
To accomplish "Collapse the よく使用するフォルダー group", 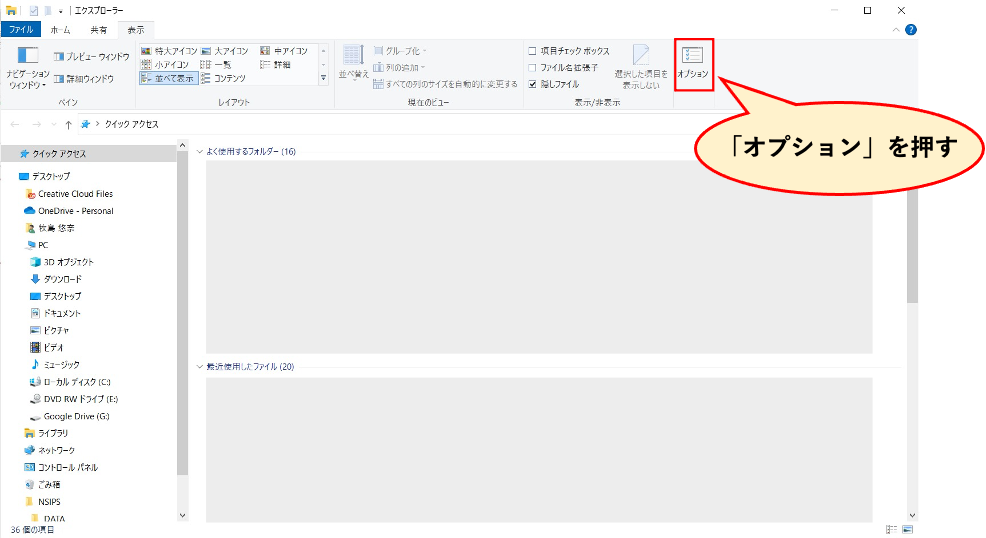I will point(199,151).
